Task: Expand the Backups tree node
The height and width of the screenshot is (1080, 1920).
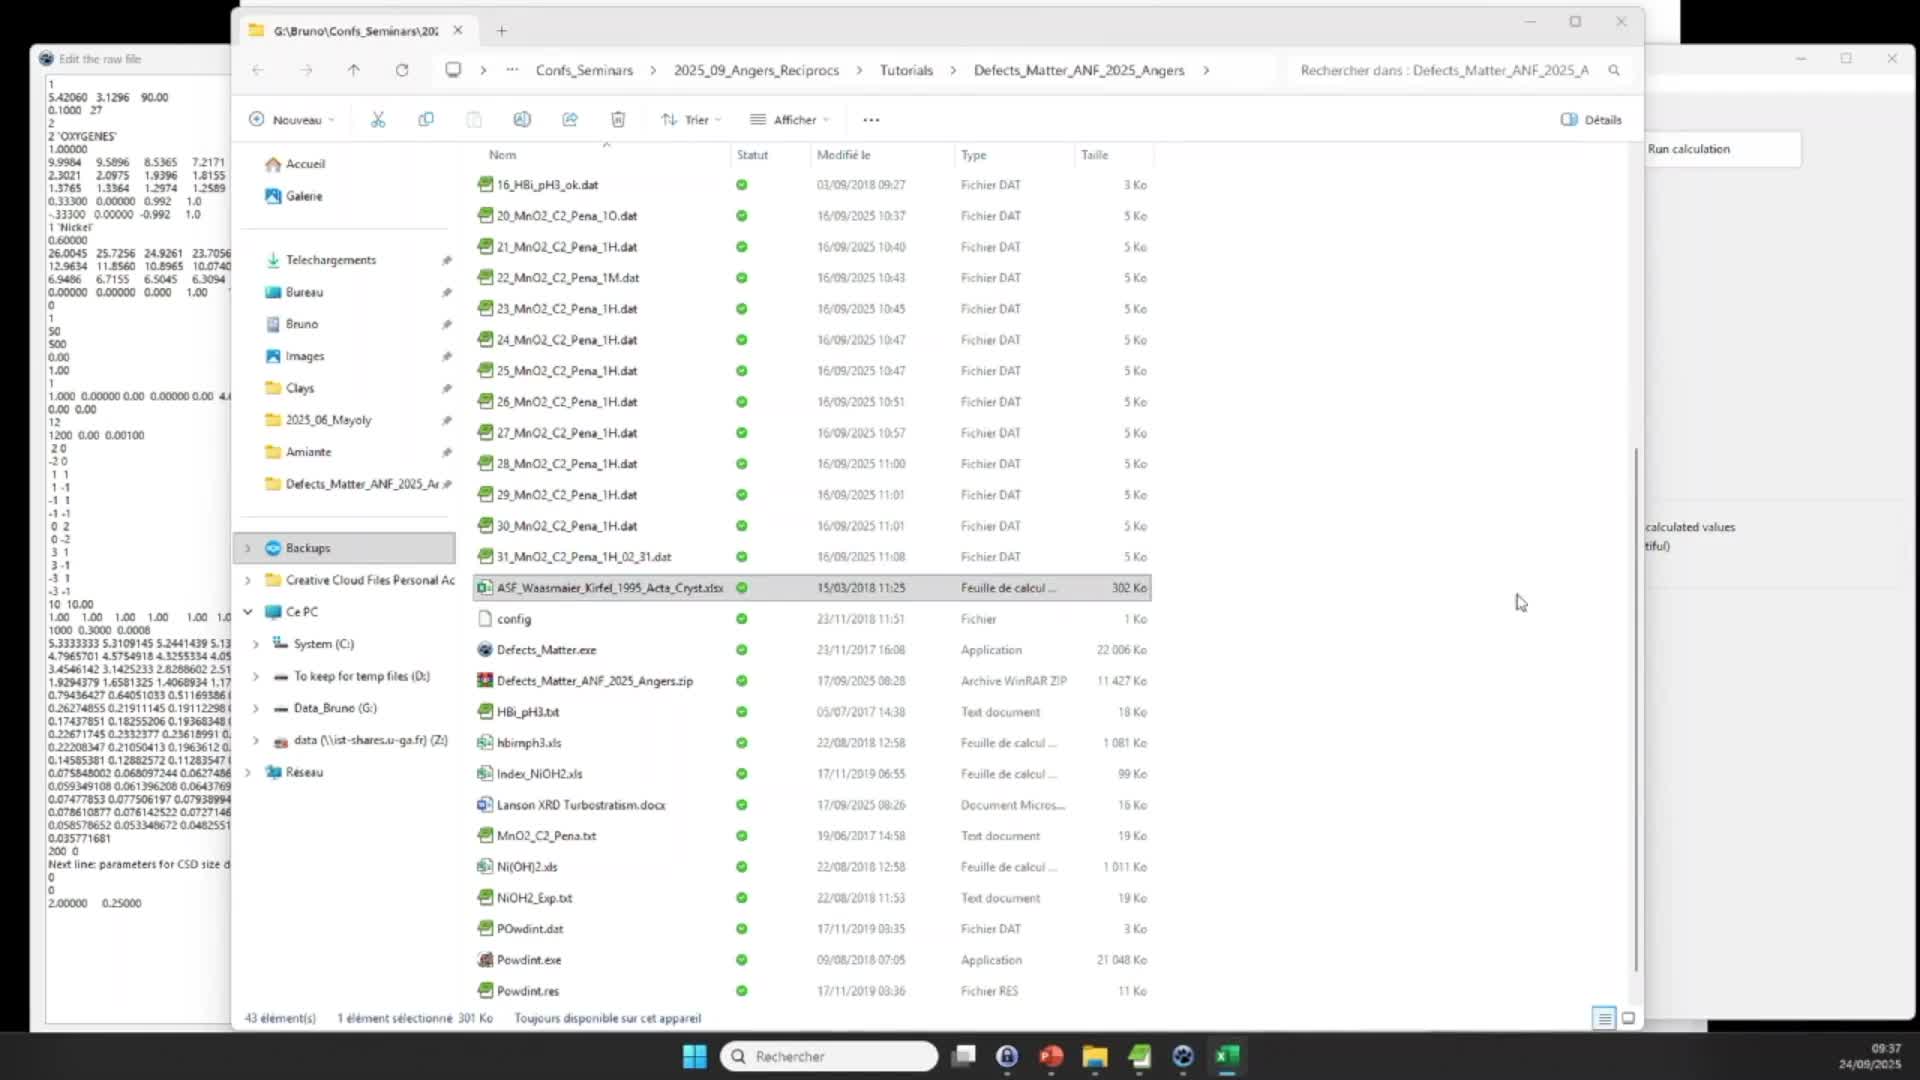Action: tap(248, 548)
